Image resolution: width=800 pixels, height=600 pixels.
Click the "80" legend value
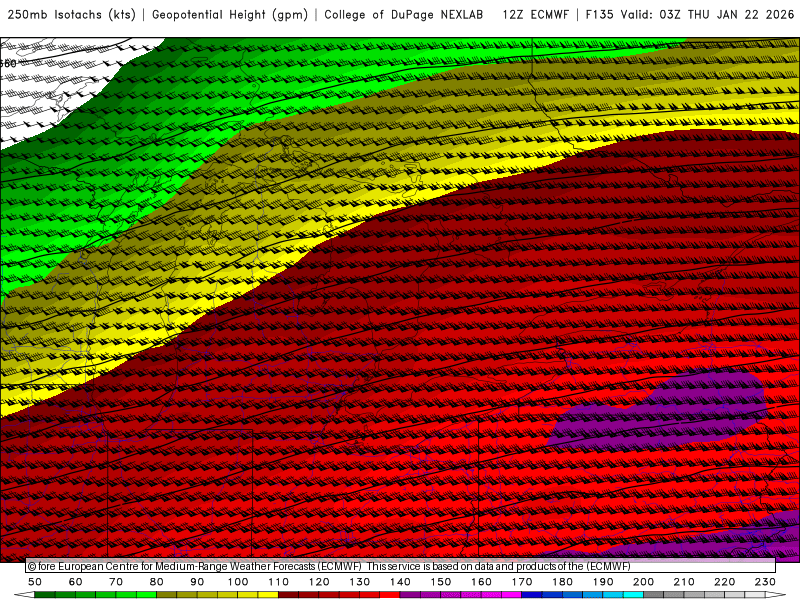pyautogui.click(x=156, y=582)
